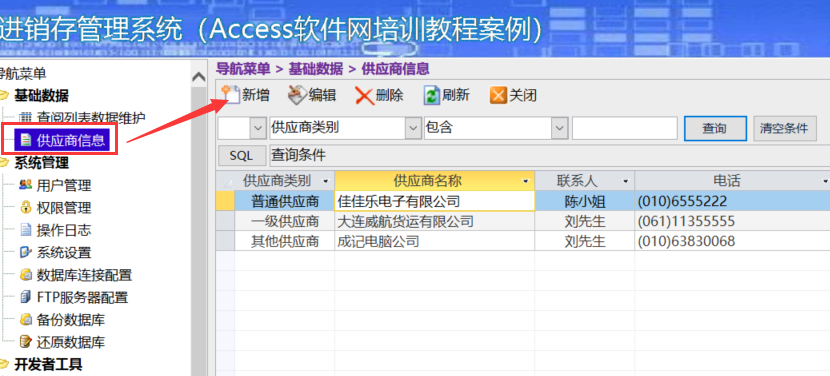
Task: Click the 查询 search button
Action: pos(715,129)
